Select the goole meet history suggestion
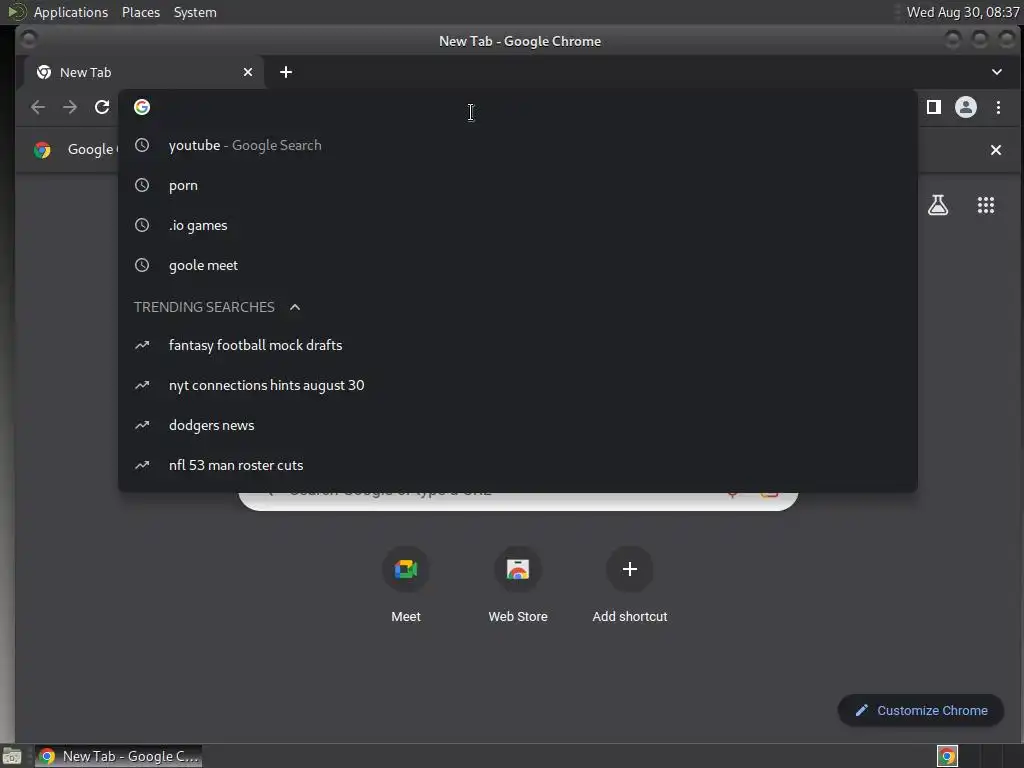This screenshot has width=1024, height=768. 517,265
